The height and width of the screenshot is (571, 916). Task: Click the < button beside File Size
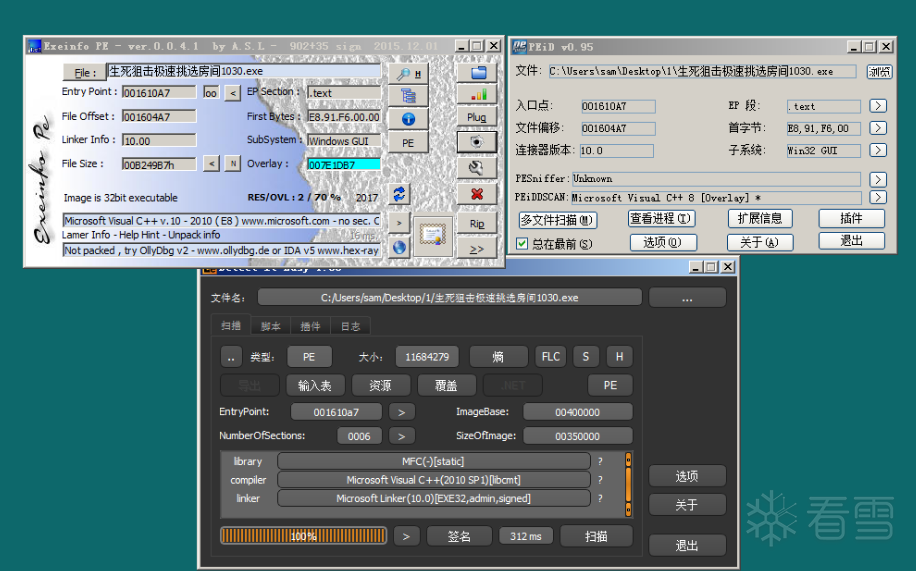(x=211, y=164)
